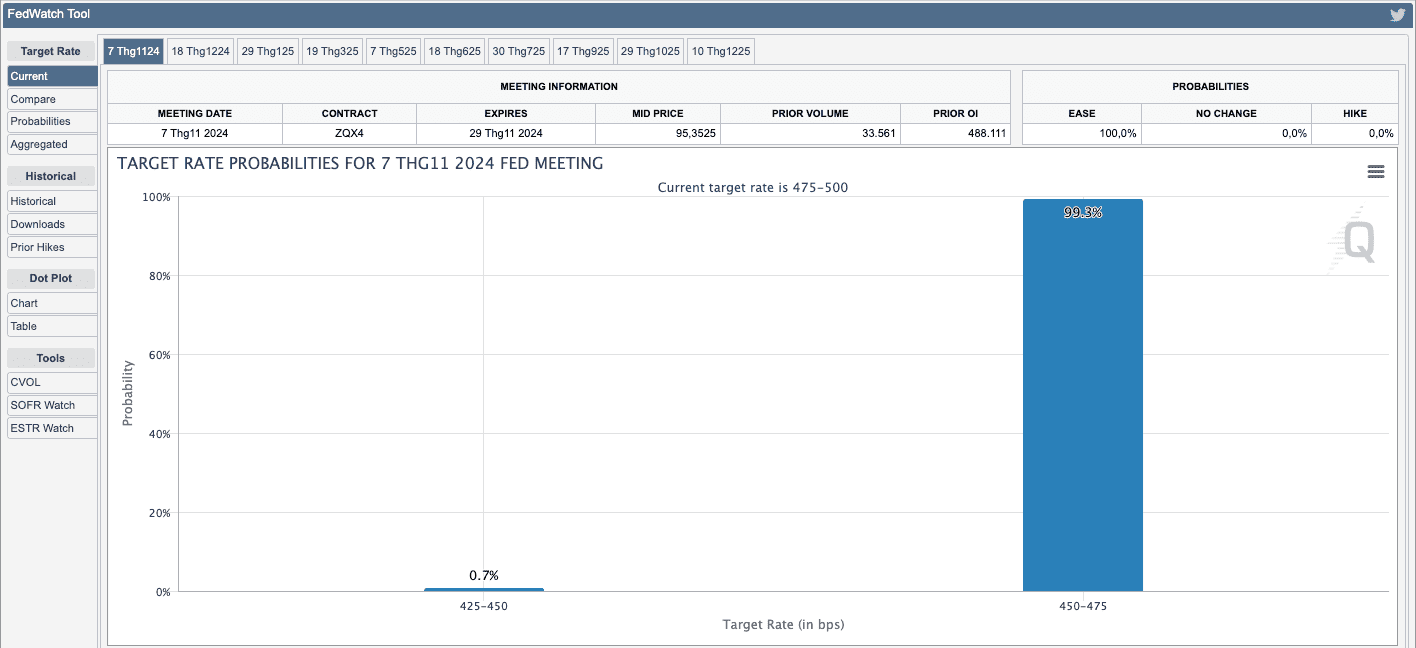Switch to the 29 Thg125 tab
This screenshot has height=648, width=1416.
click(x=267, y=51)
